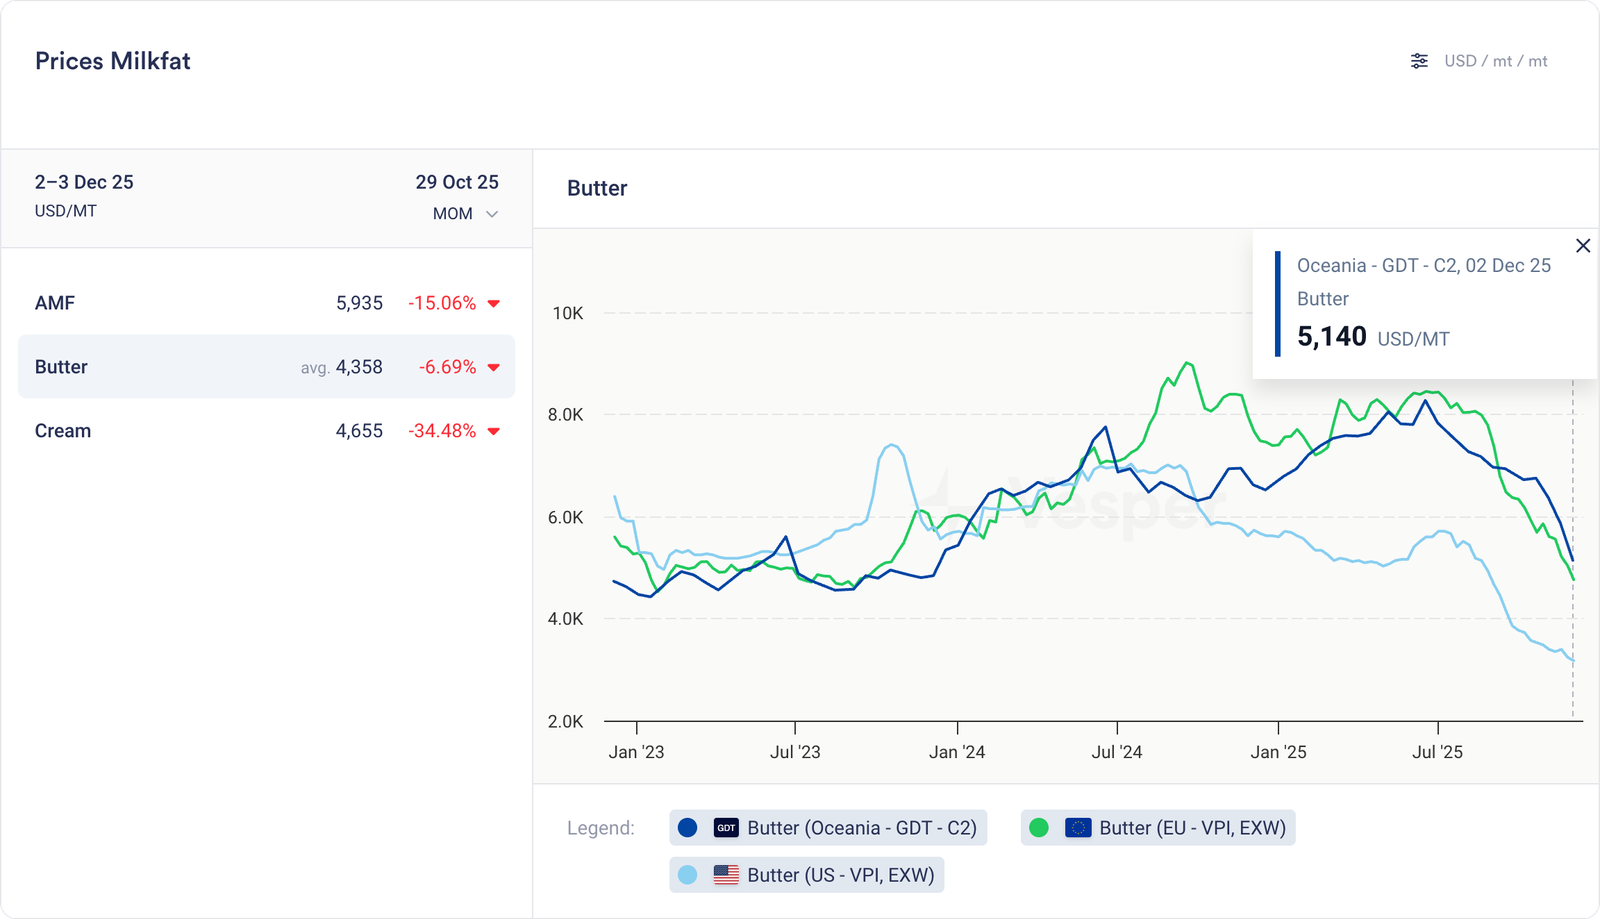Open the unit settings sliders icon

1419,61
